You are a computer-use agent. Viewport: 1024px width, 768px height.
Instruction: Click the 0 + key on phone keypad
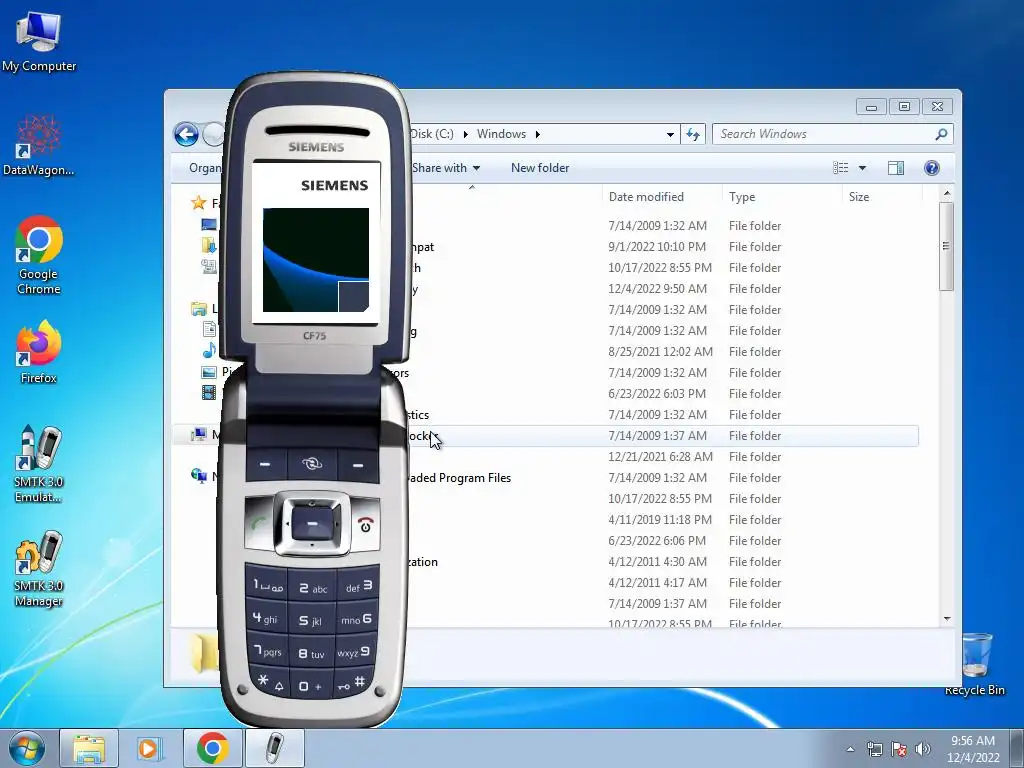click(x=312, y=686)
